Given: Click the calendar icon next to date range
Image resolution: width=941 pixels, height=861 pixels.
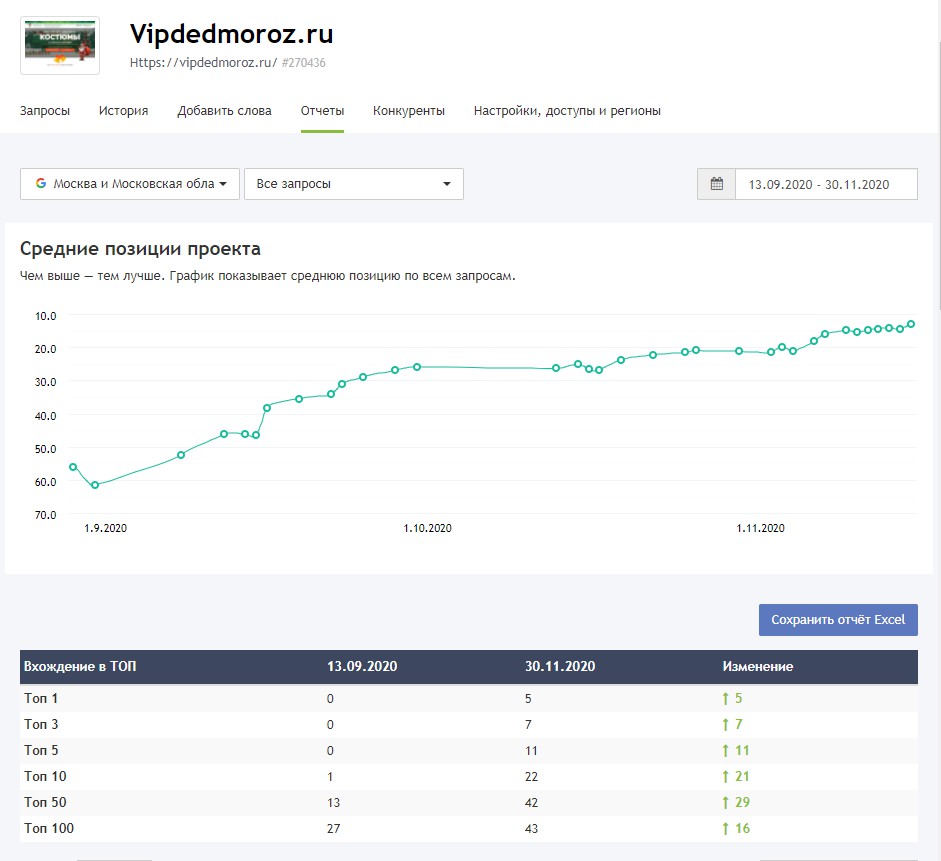Looking at the screenshot, I should click(x=717, y=184).
